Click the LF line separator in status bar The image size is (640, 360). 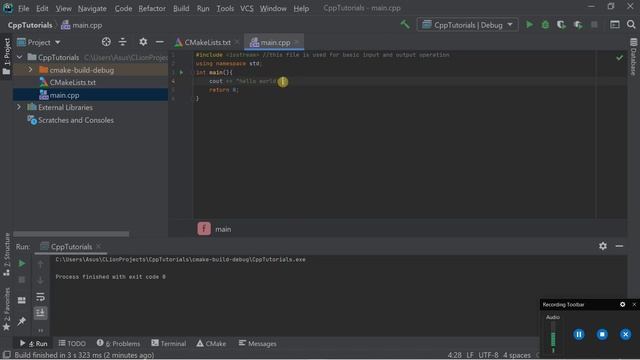point(470,355)
